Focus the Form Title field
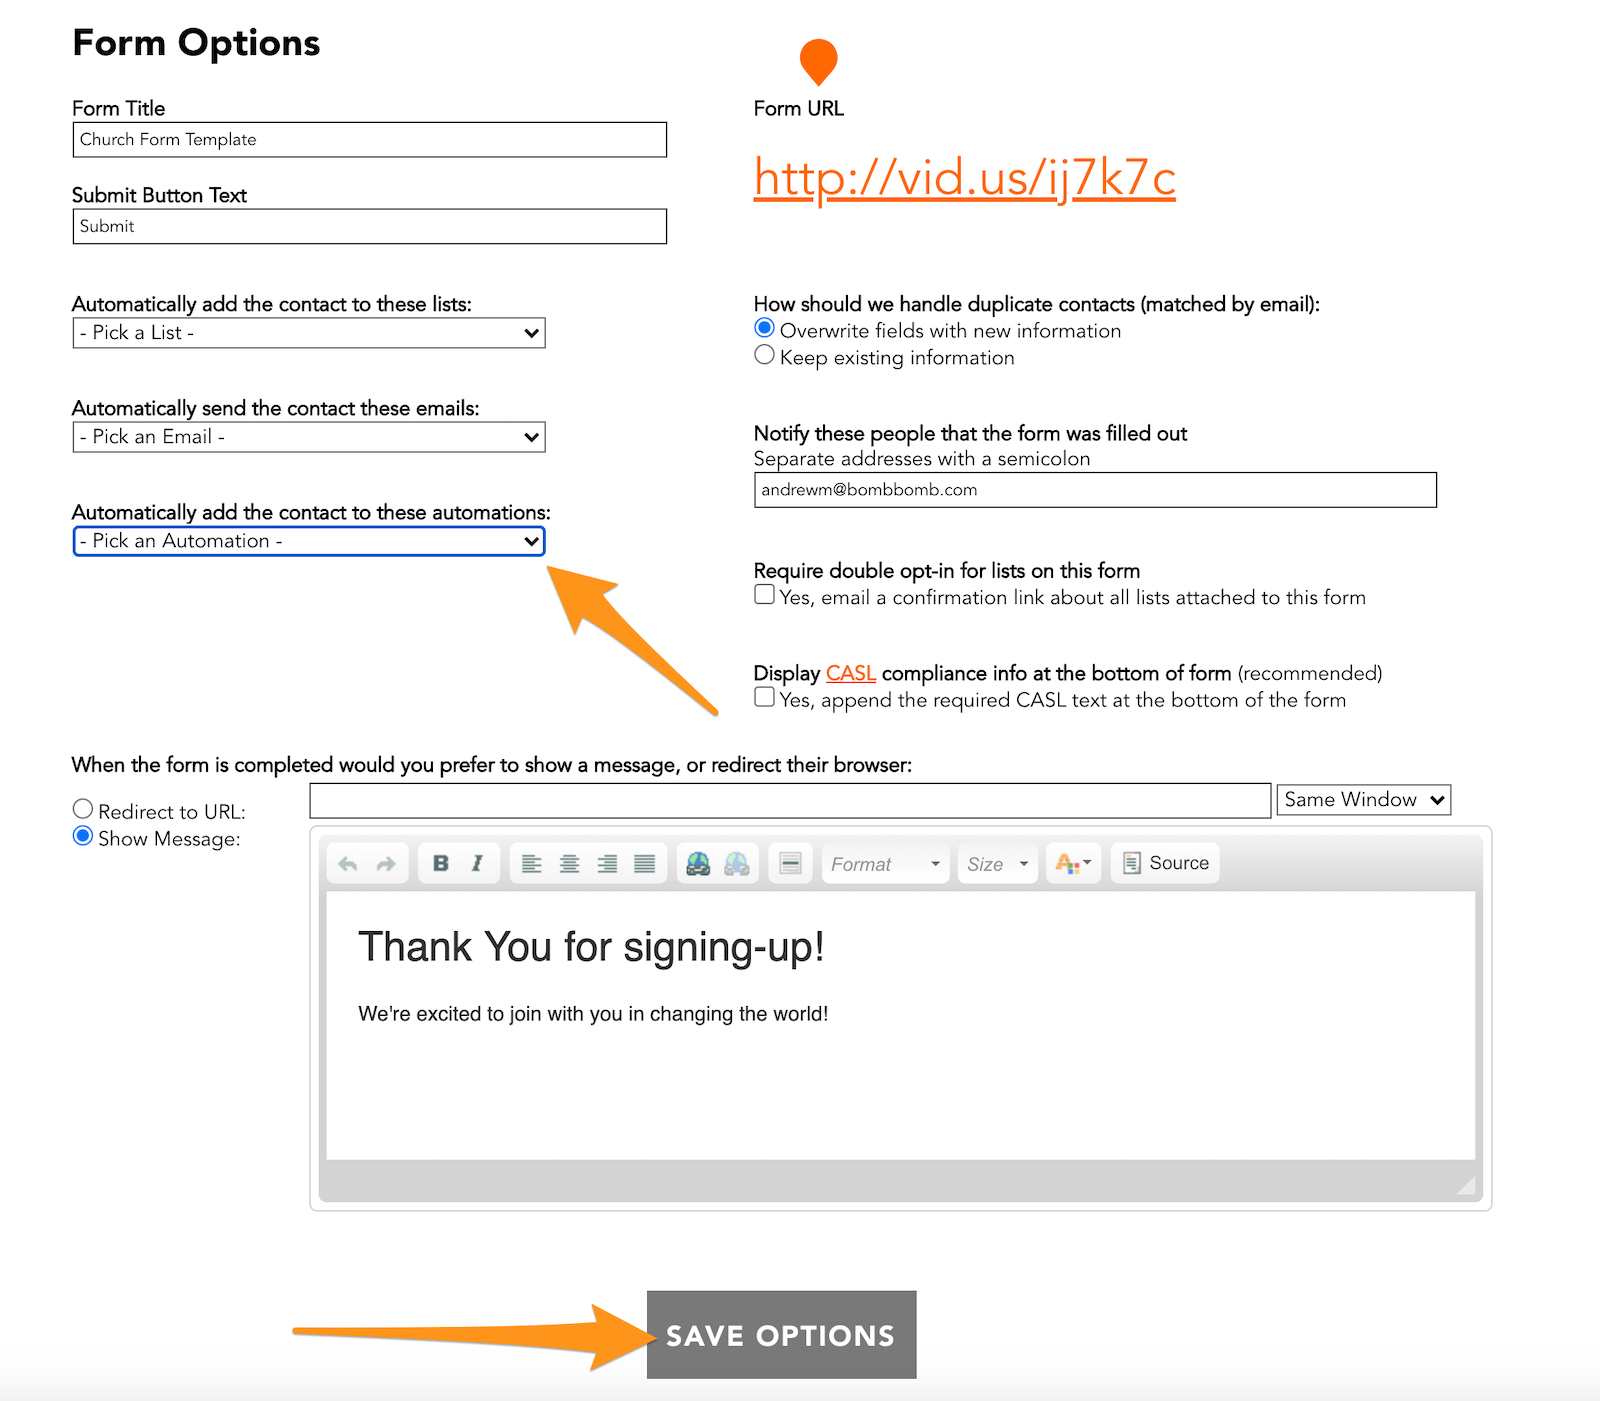The image size is (1600, 1401). click(370, 140)
